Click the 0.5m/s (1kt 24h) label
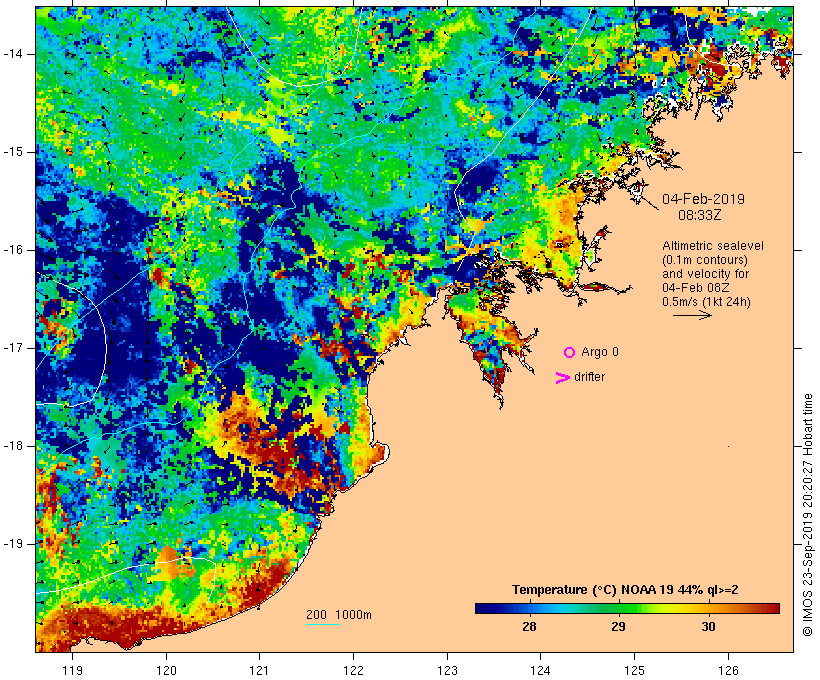This screenshot has width=820, height=680. click(707, 302)
